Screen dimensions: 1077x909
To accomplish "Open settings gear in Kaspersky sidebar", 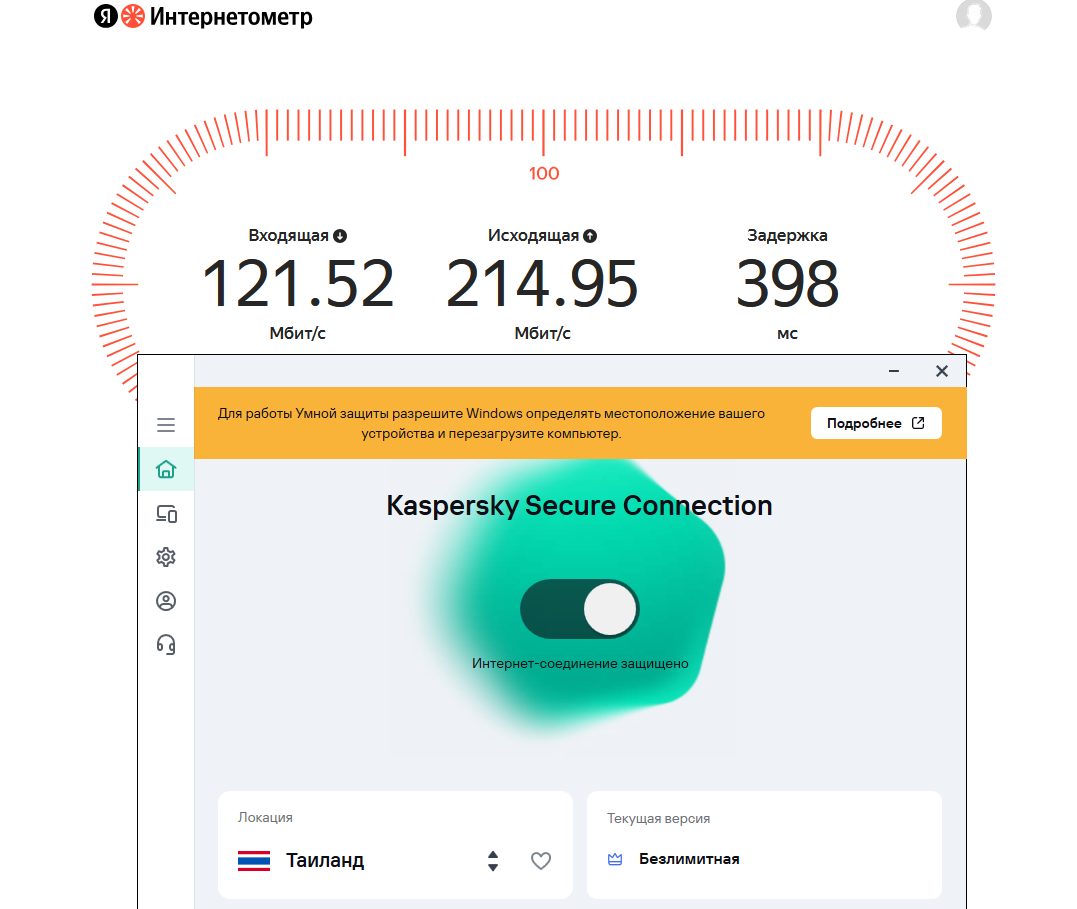I will click(x=166, y=557).
